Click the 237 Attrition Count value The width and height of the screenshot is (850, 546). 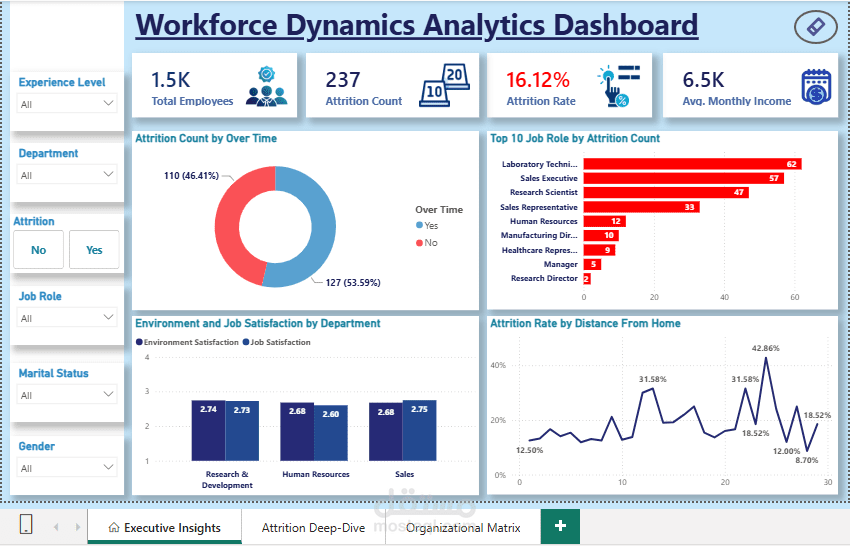coord(343,80)
